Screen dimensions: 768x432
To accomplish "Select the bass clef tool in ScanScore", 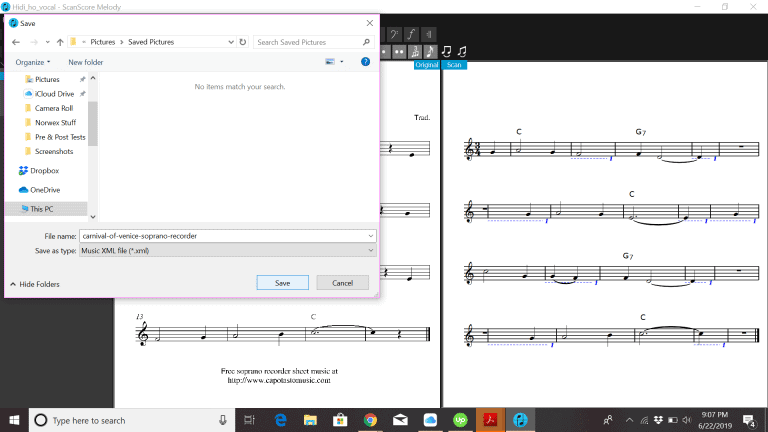I will [x=394, y=34].
